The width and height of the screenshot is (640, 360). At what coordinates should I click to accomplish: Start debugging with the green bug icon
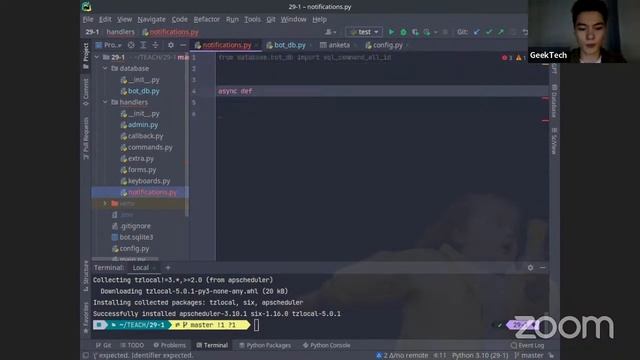[403, 32]
